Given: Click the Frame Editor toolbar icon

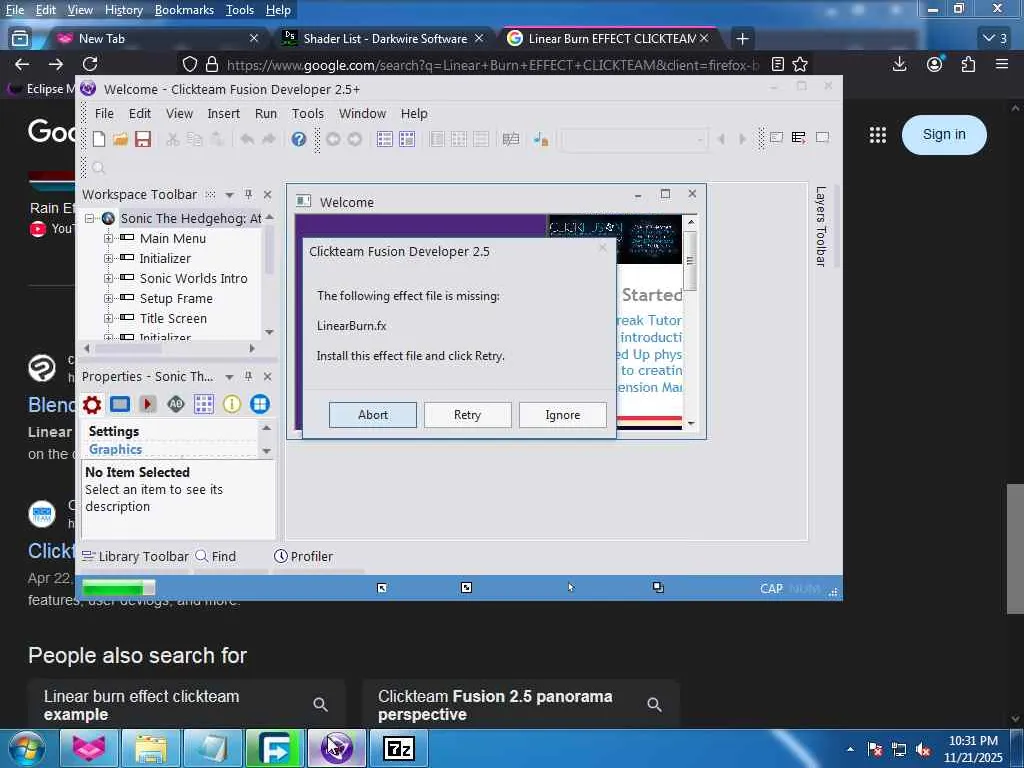Looking at the screenshot, I should tap(407, 139).
